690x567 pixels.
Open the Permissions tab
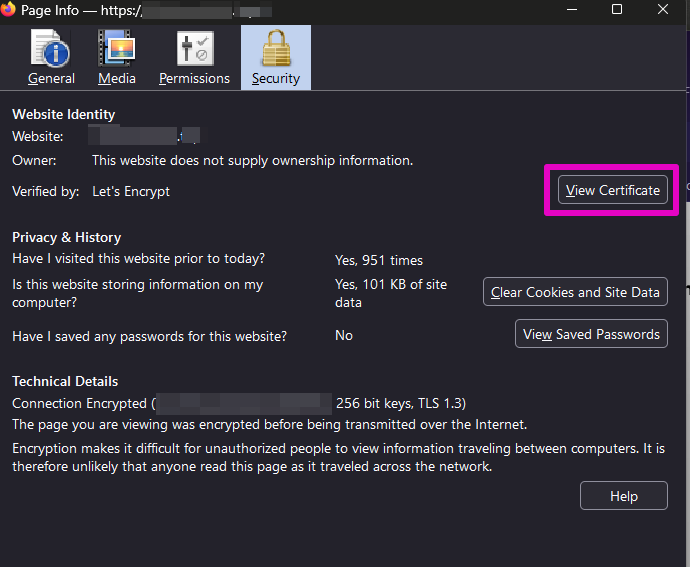pyautogui.click(x=194, y=57)
